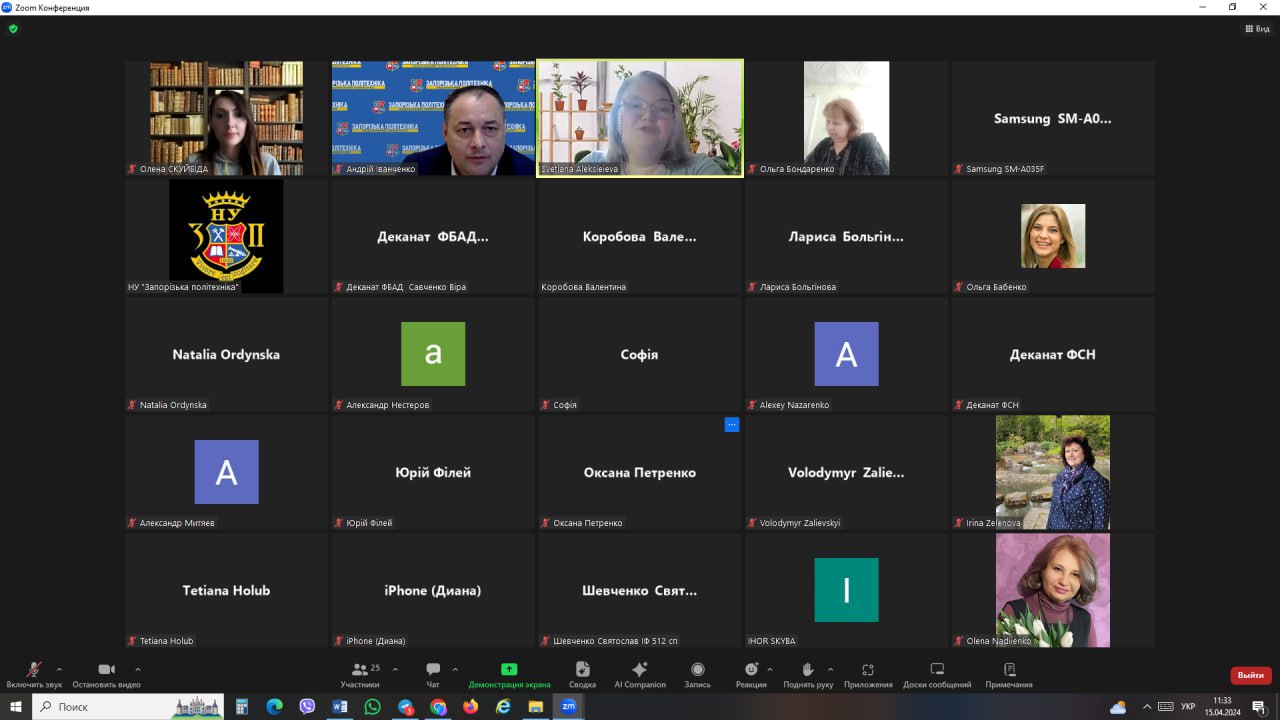
Task: Start recording with Запись button
Action: [x=697, y=674]
